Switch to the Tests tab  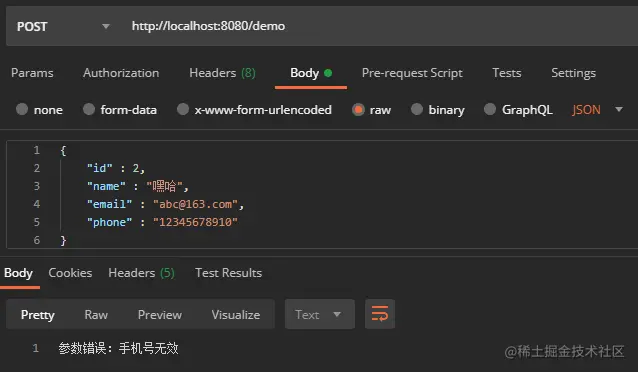[507, 73]
